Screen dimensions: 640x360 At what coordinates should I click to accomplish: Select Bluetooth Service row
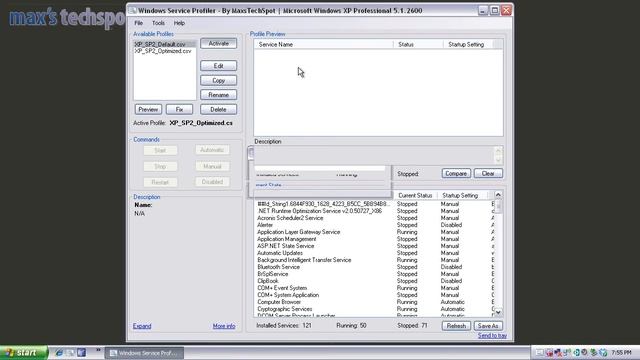(x=373, y=267)
